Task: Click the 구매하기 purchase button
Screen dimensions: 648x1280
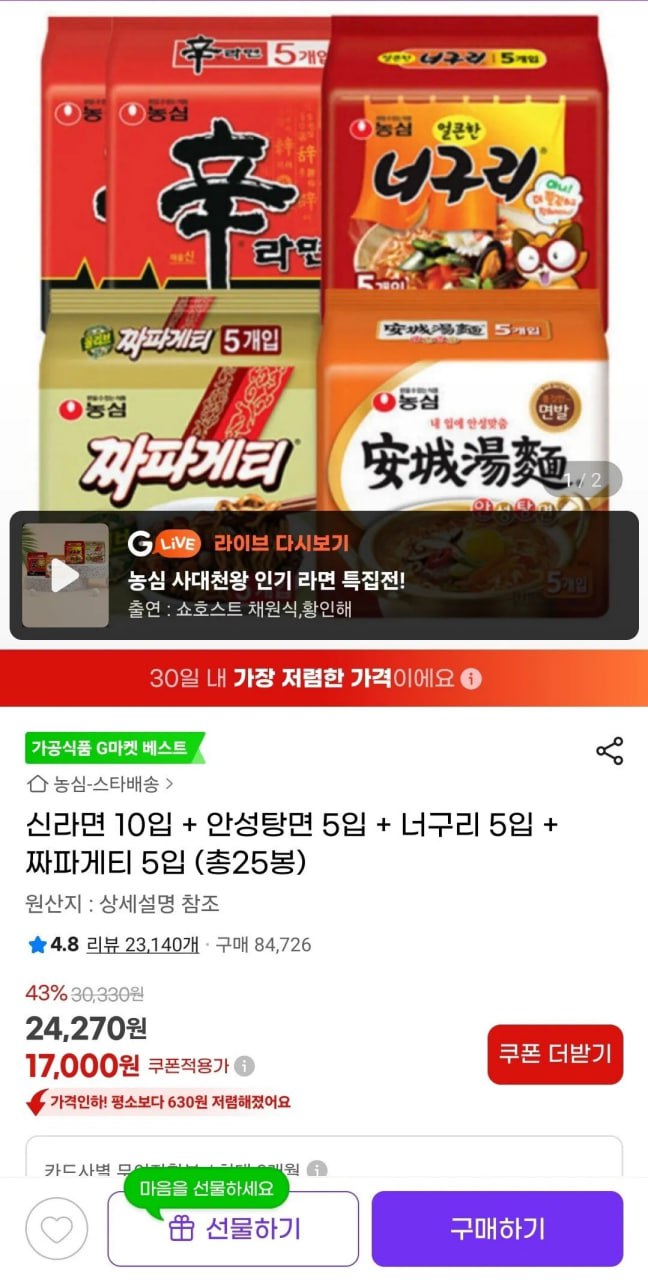Action: [x=497, y=1228]
